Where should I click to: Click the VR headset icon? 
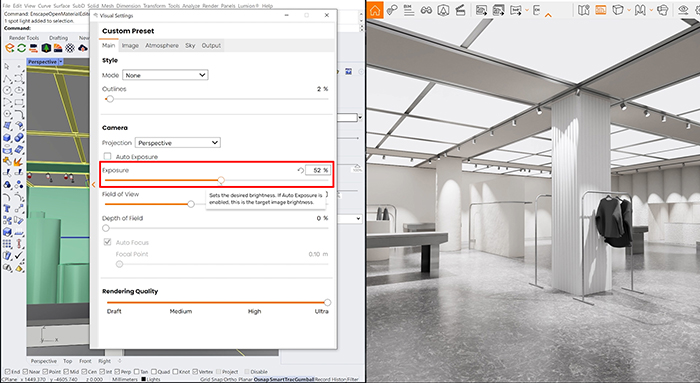click(662, 10)
